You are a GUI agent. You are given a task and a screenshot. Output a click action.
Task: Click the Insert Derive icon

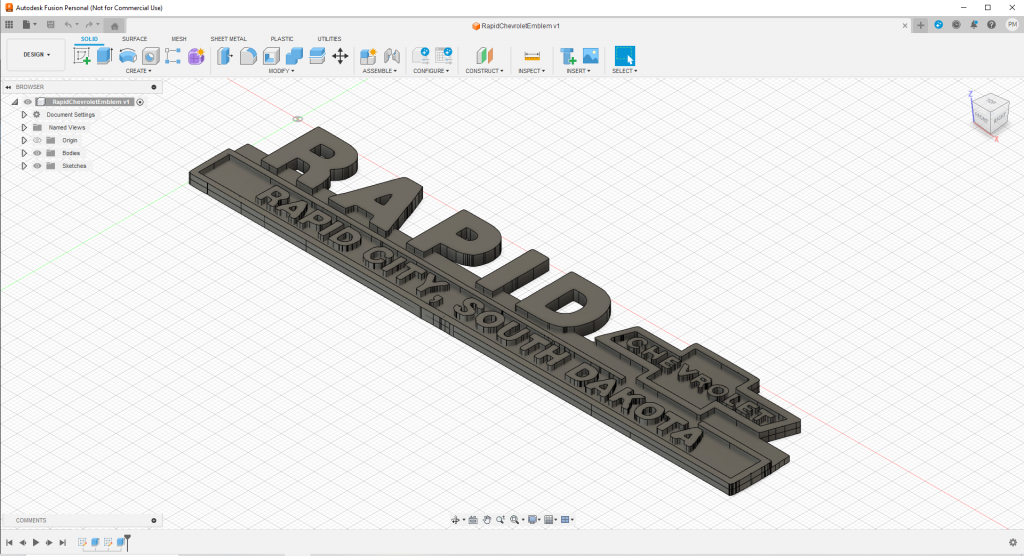pyautogui.click(x=568, y=56)
